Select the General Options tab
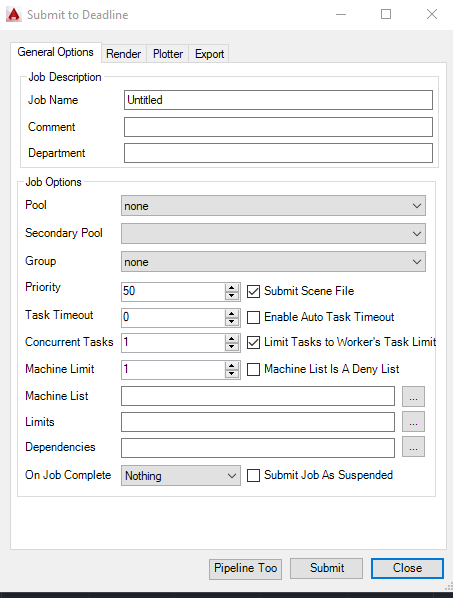 pyautogui.click(x=56, y=52)
